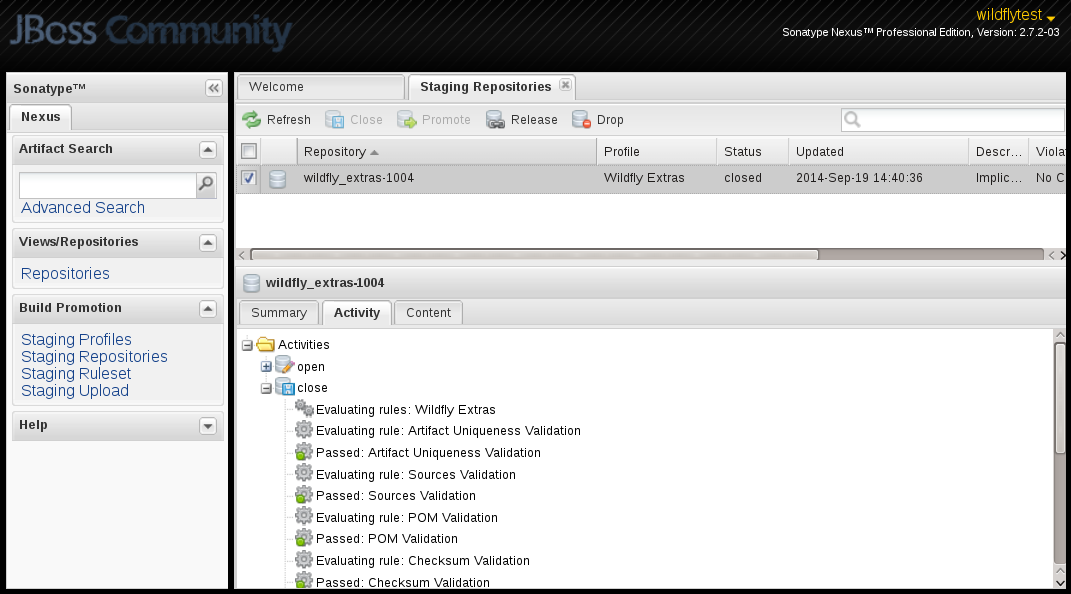The height and width of the screenshot is (594, 1071).
Task: Click the Profile column header
Action: pyautogui.click(x=656, y=152)
